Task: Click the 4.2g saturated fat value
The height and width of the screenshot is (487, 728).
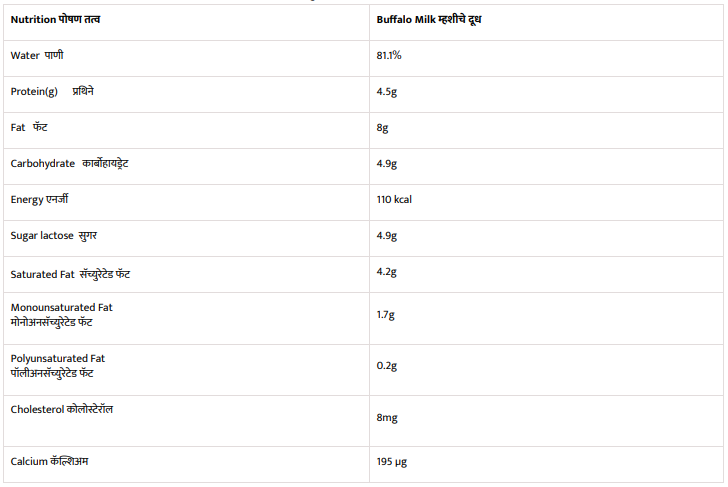Action: point(387,272)
